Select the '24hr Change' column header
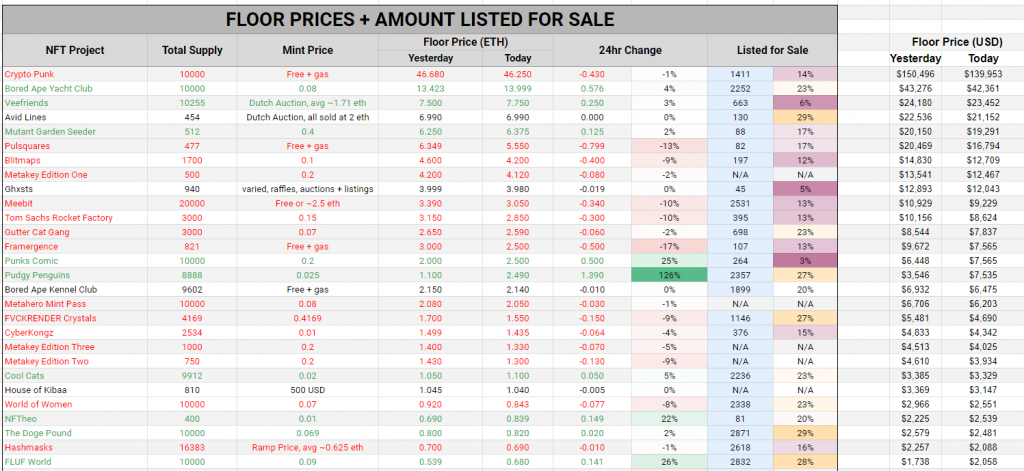This screenshot has height=471, width=1024. point(630,50)
